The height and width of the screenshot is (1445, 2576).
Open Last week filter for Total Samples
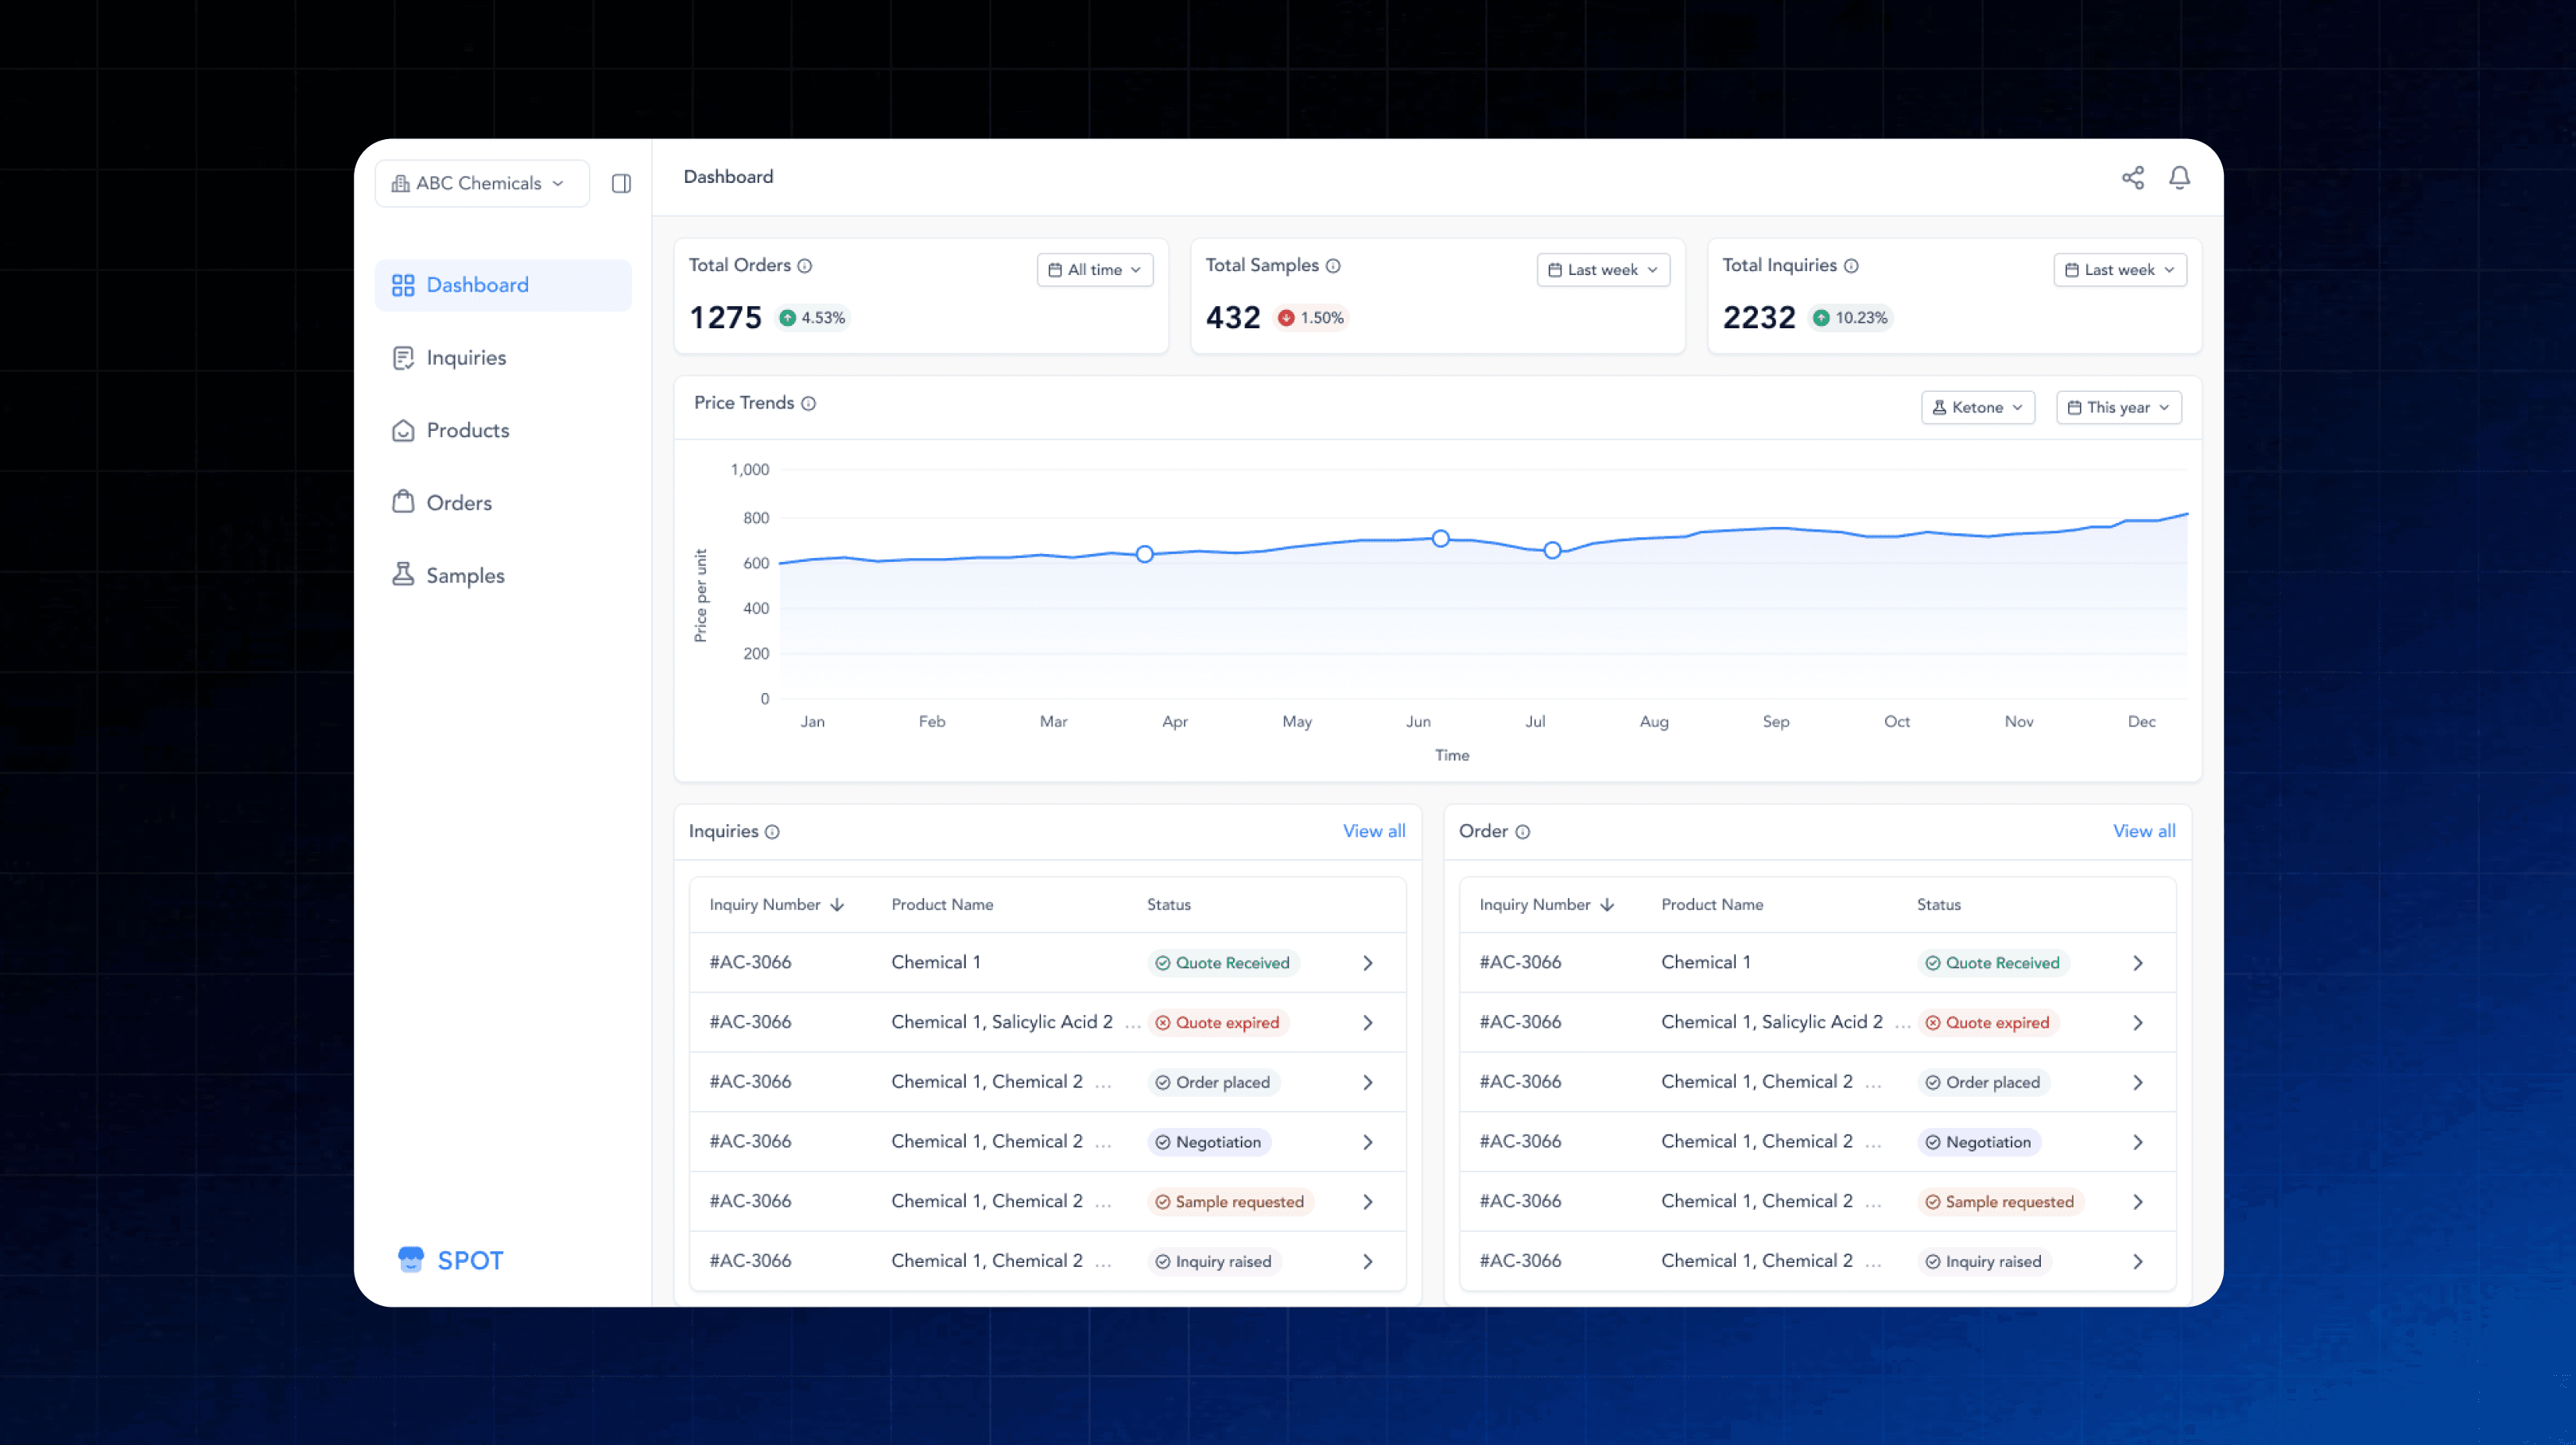1603,270
